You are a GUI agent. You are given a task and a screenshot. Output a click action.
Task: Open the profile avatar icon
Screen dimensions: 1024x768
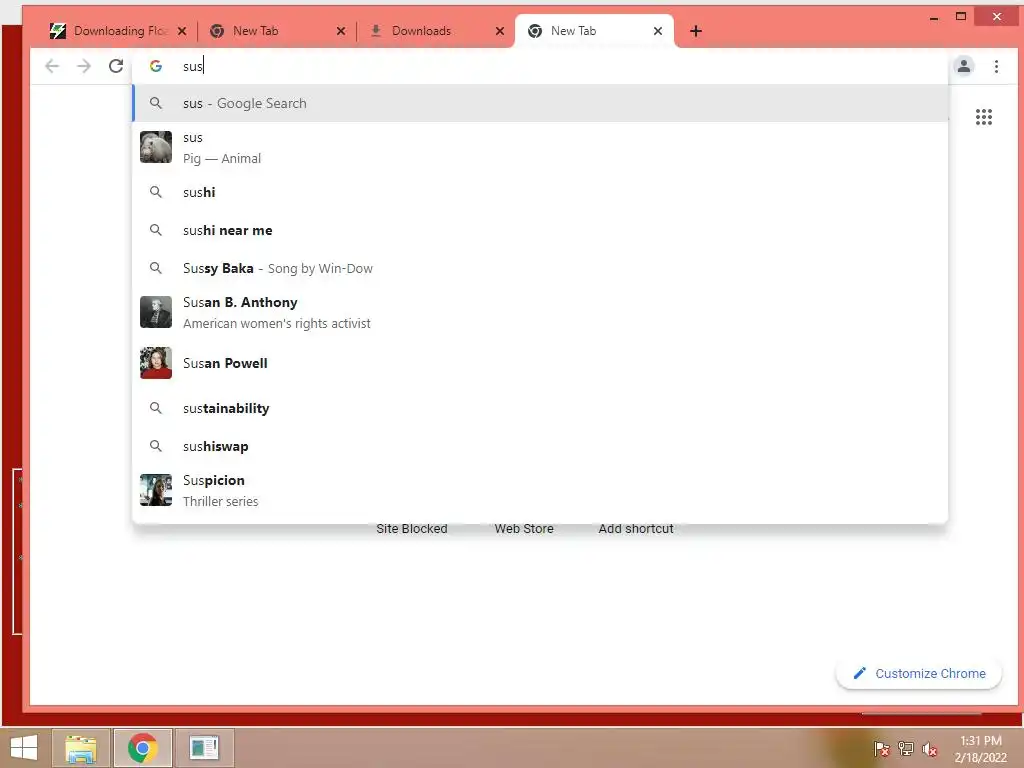point(963,66)
